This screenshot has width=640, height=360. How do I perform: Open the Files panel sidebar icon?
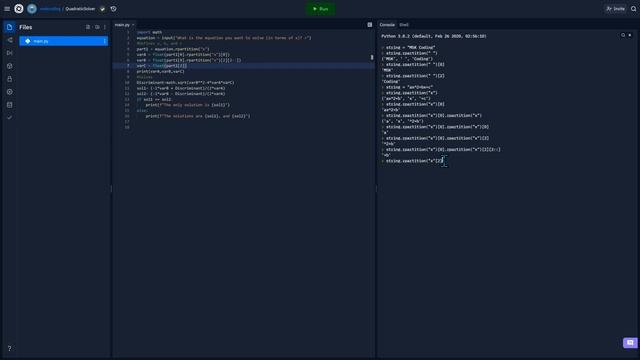(9, 27)
